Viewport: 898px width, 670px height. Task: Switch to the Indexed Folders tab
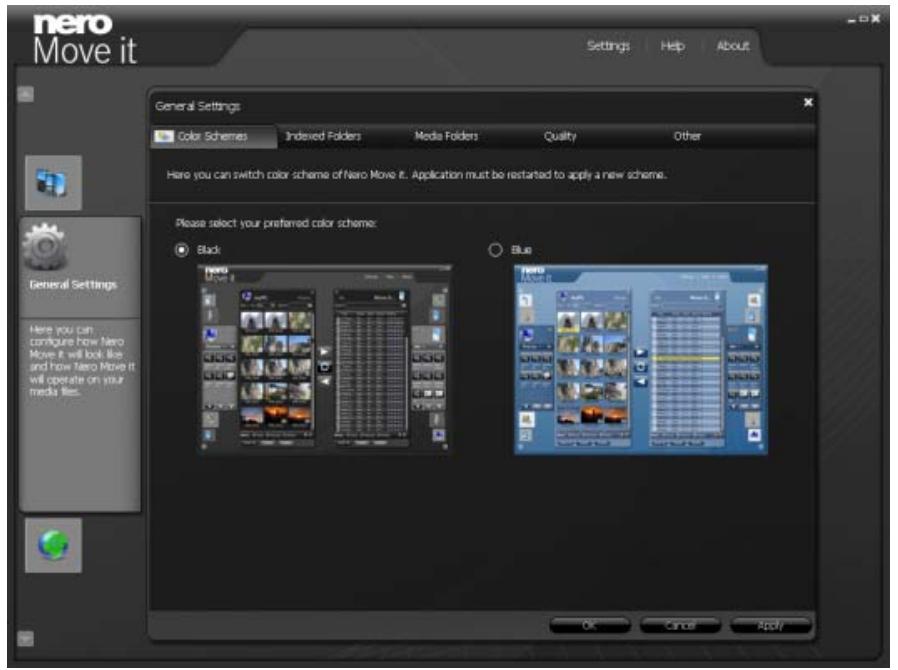tap(323, 136)
